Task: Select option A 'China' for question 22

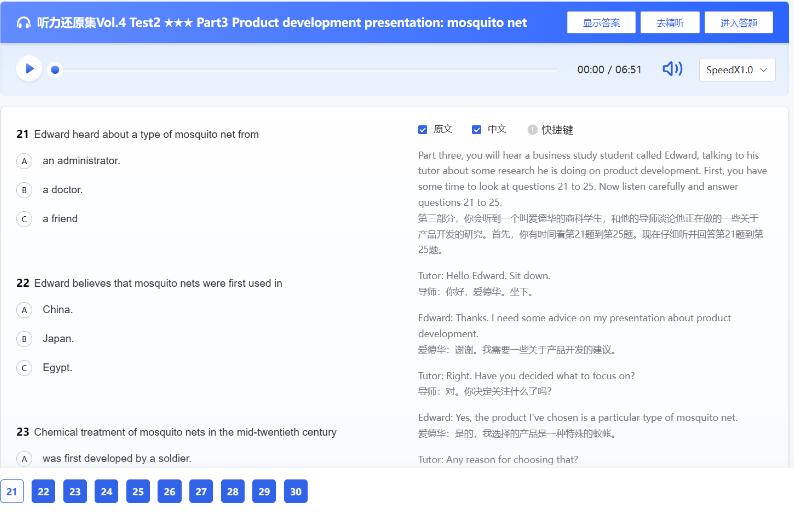Action: (24, 310)
